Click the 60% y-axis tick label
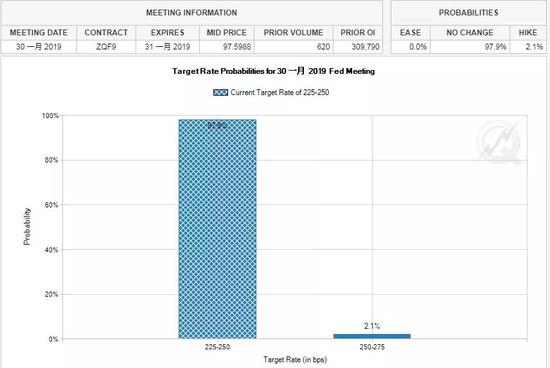Viewport: 550px width, 368px height. point(51,205)
